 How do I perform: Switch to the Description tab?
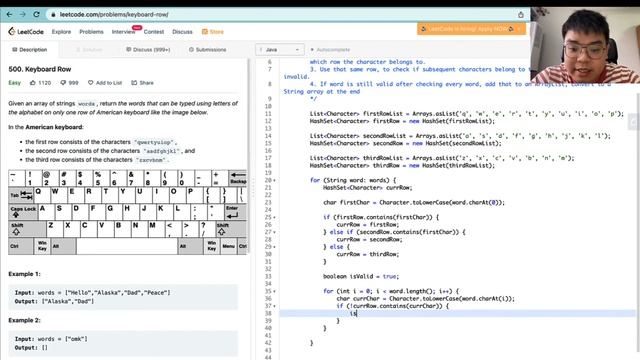(x=29, y=50)
